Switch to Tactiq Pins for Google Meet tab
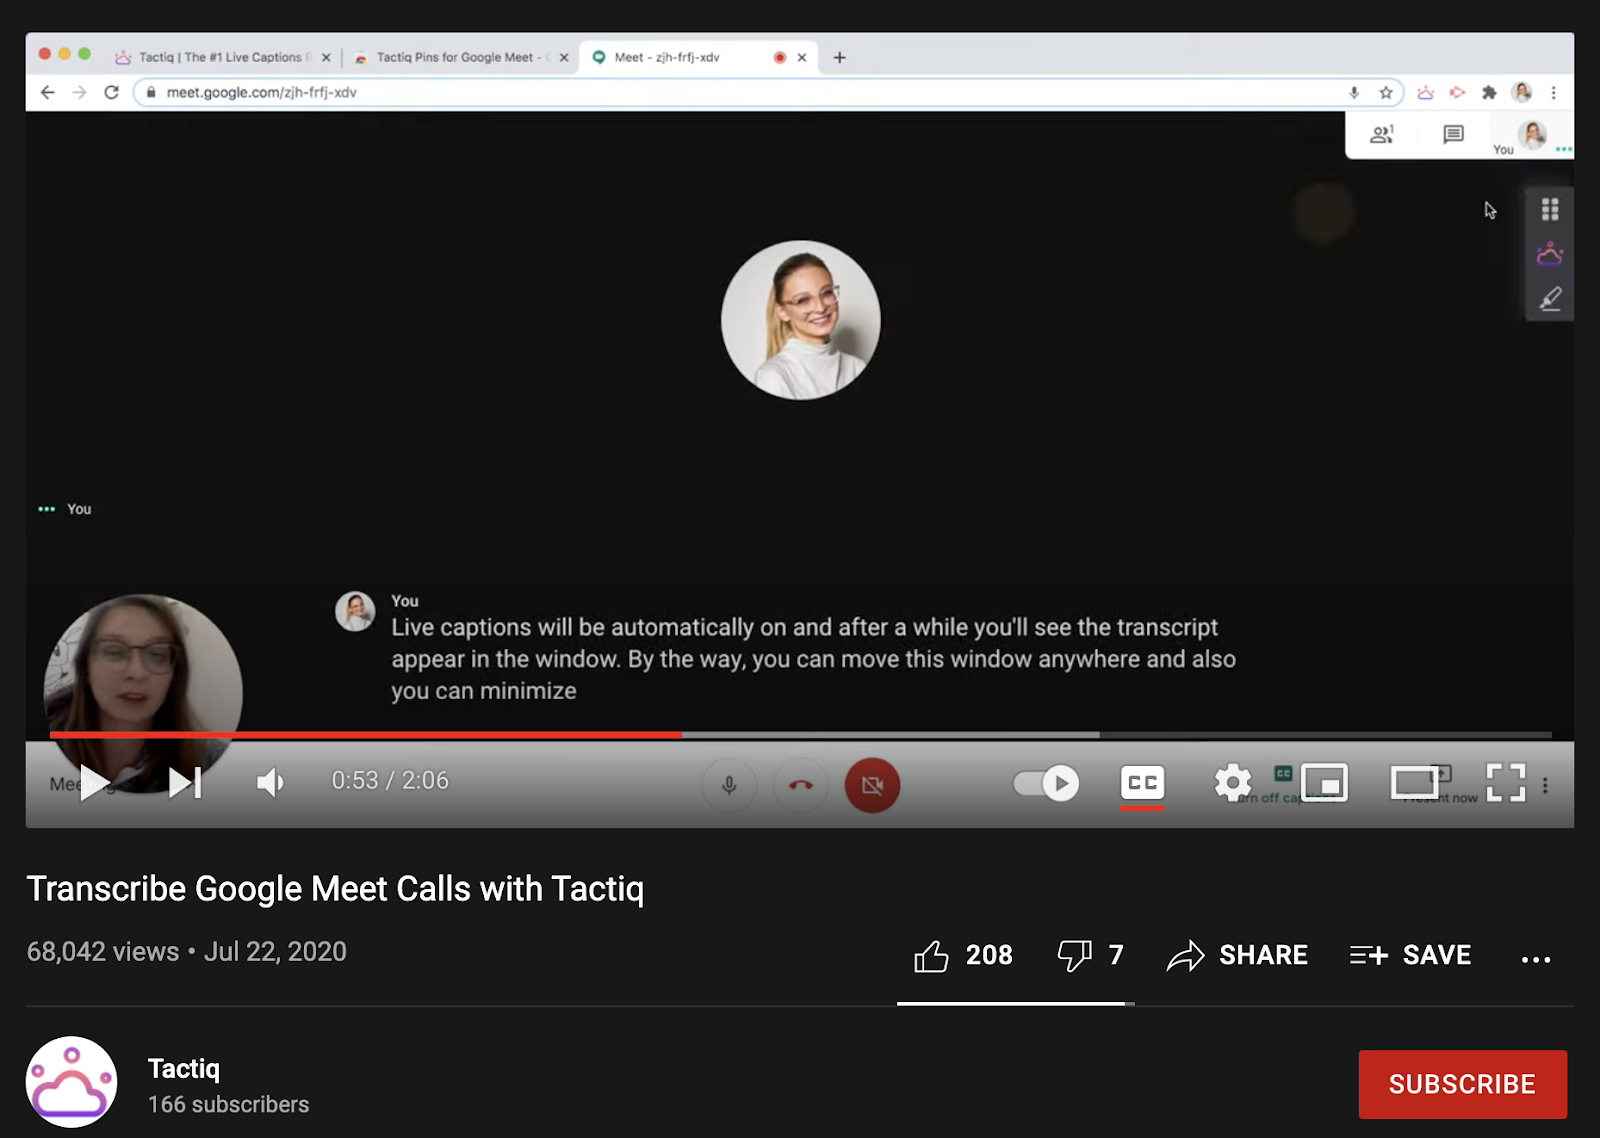This screenshot has width=1600, height=1138. click(x=460, y=57)
